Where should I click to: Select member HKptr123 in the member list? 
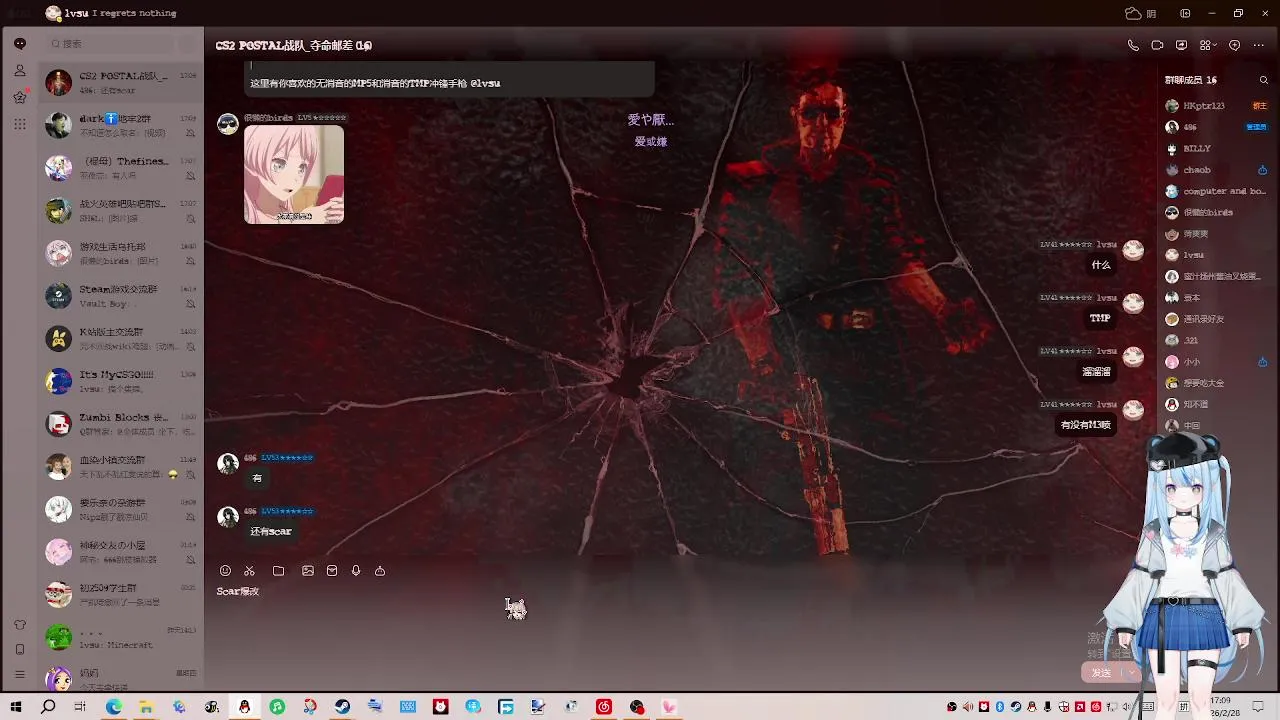[1216, 106]
